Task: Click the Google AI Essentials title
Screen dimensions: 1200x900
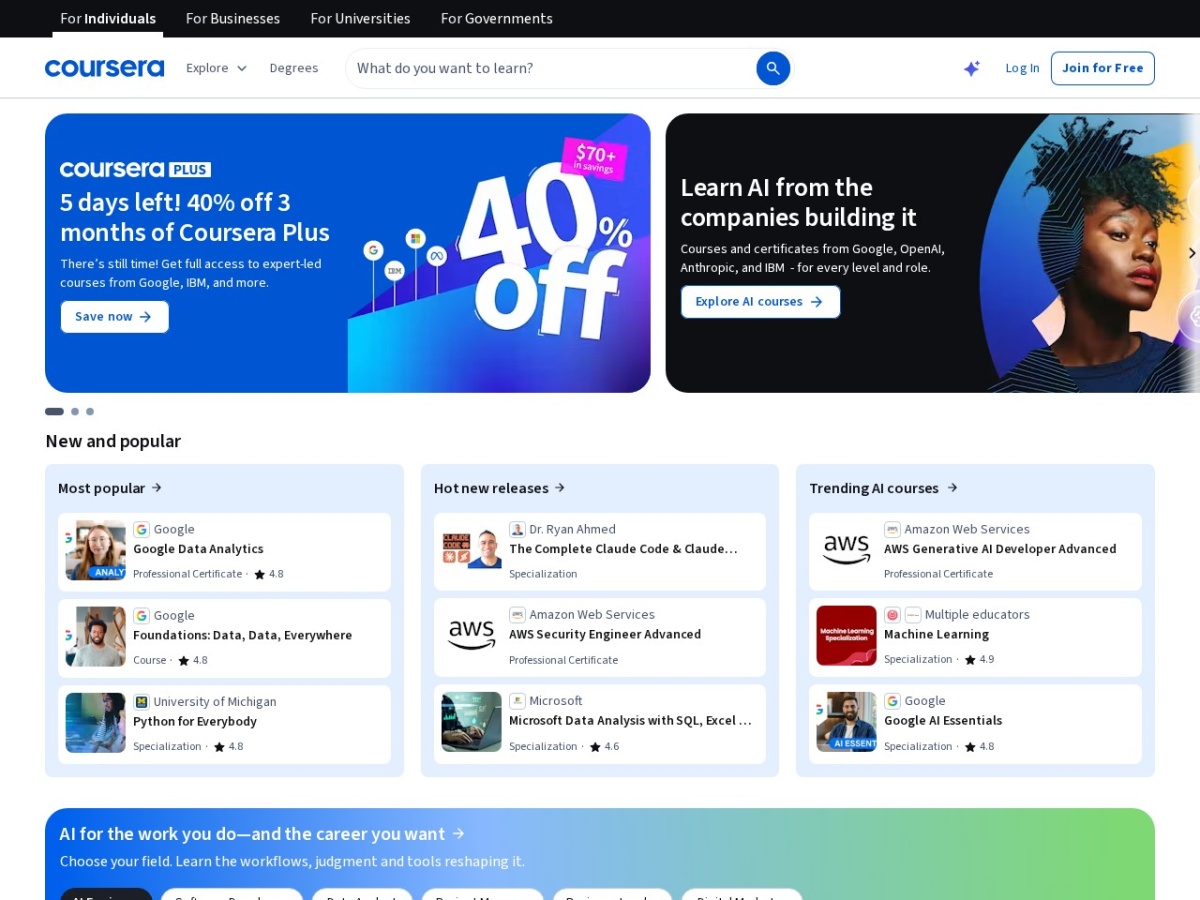Action: (x=943, y=720)
